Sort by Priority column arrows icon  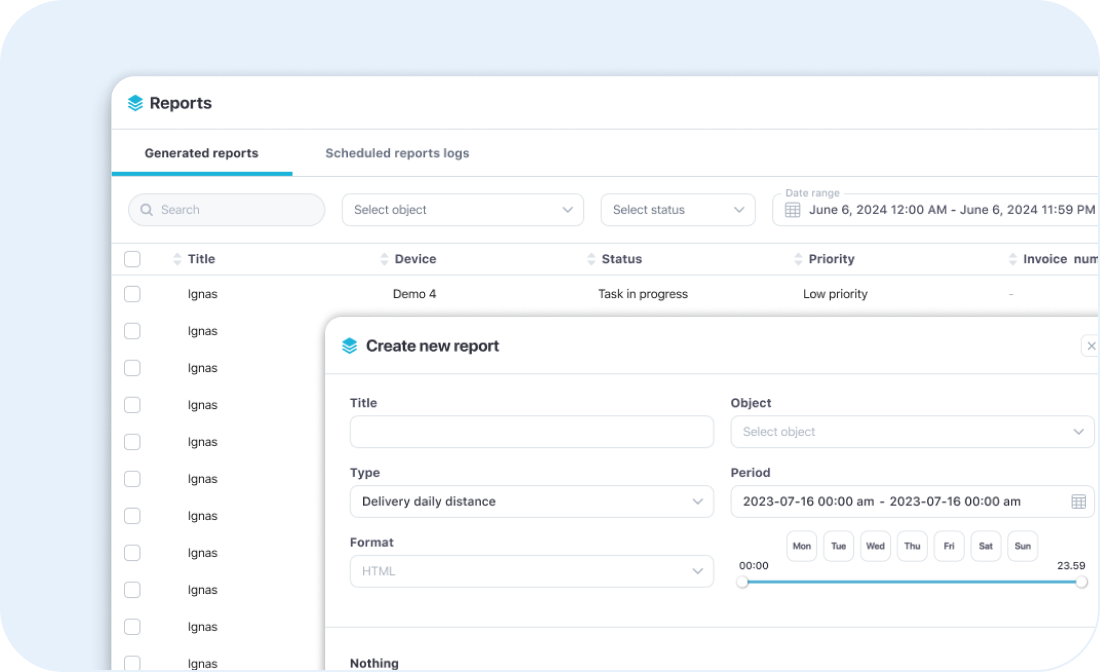tap(798, 259)
